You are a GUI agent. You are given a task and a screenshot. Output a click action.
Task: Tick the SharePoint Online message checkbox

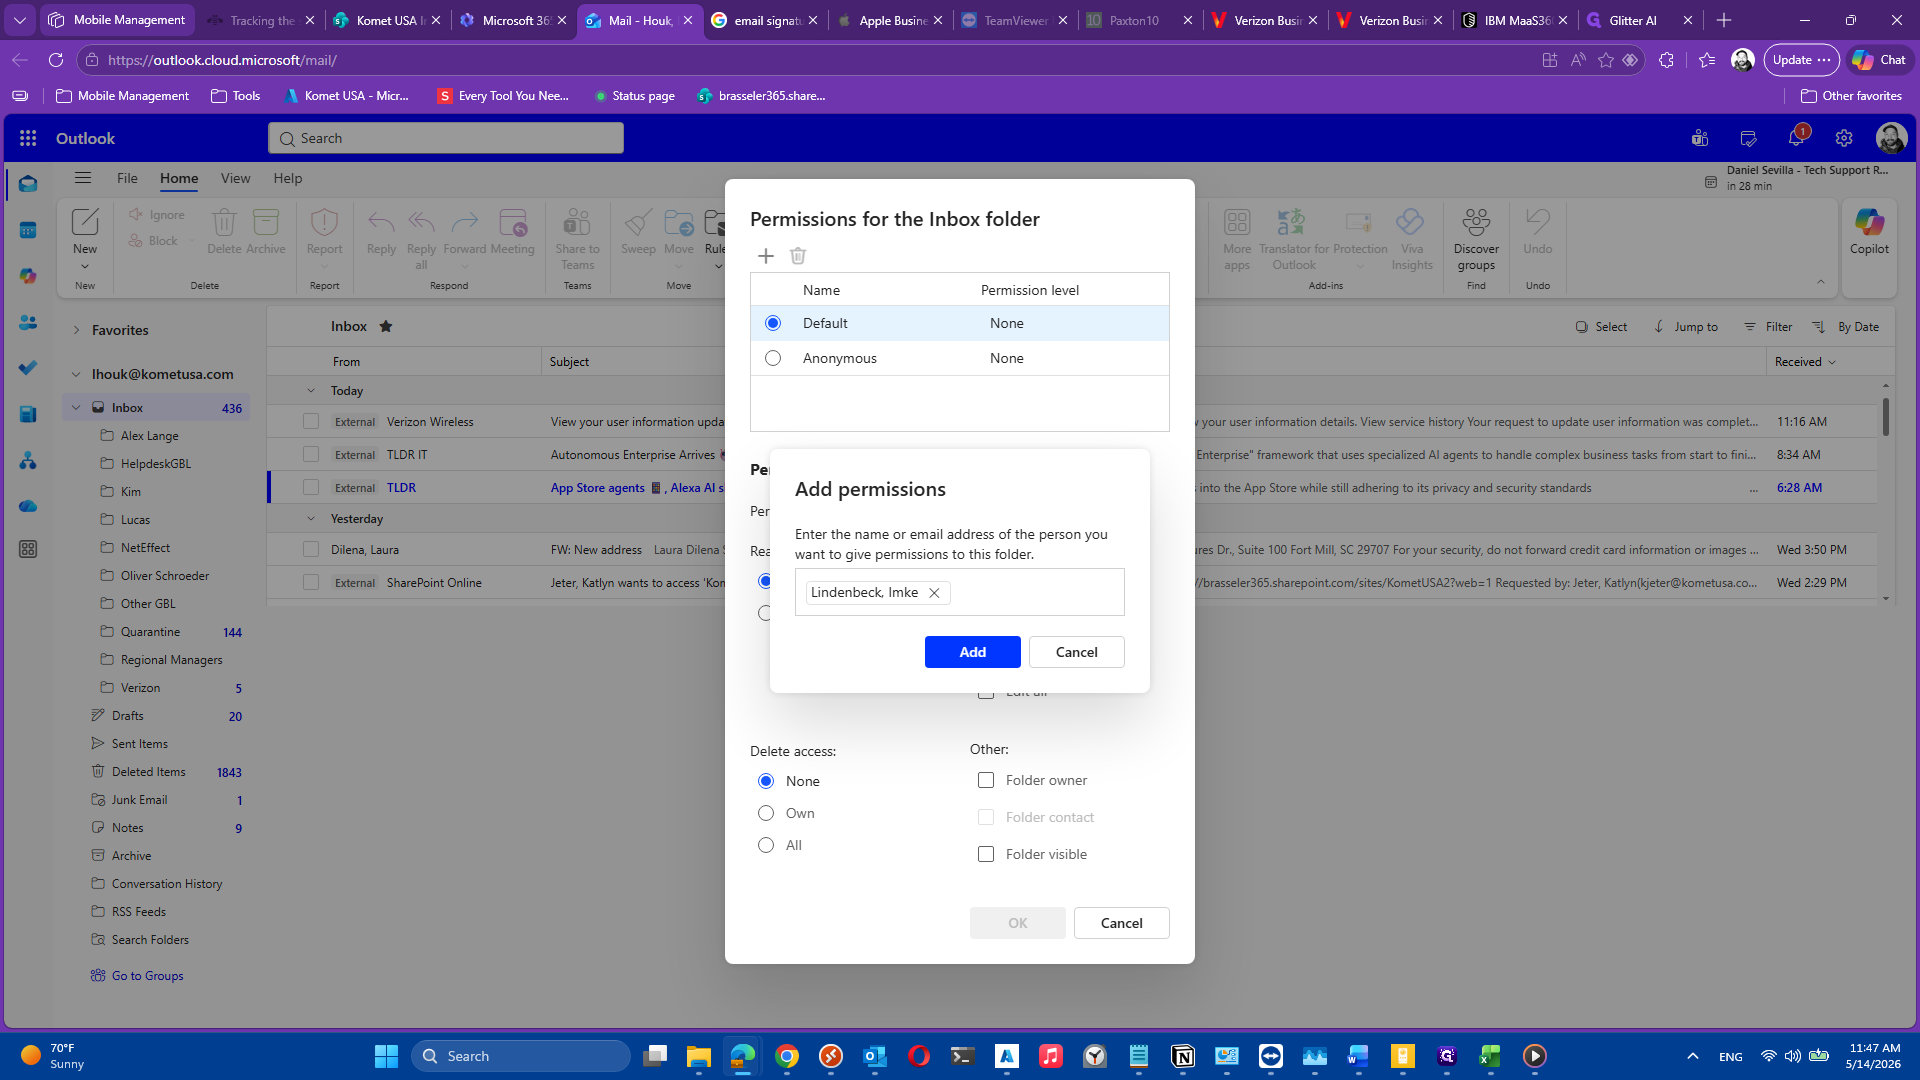(x=311, y=583)
